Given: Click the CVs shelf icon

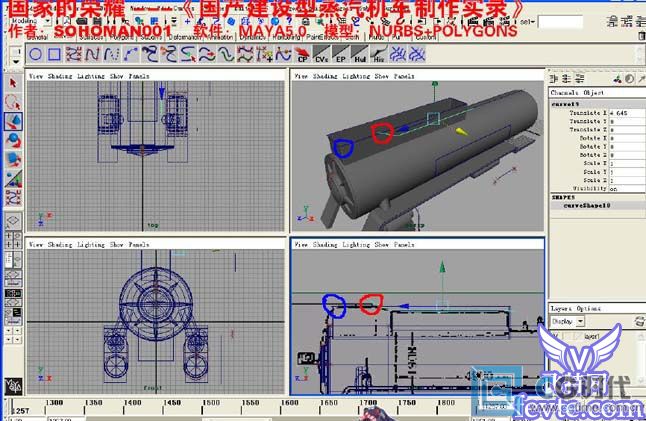Looking at the screenshot, I should click(321, 54).
